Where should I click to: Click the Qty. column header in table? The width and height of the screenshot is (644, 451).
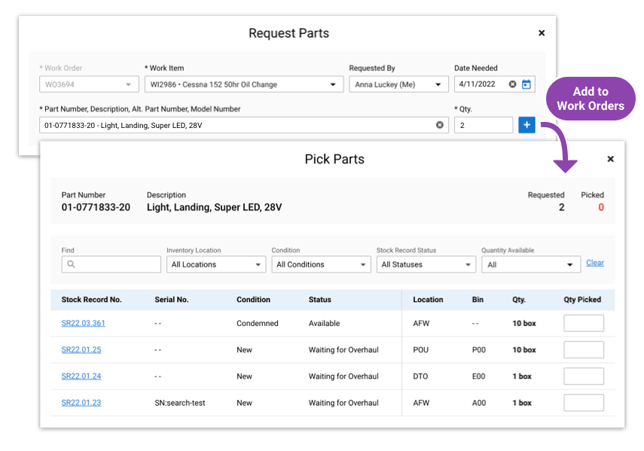click(519, 299)
